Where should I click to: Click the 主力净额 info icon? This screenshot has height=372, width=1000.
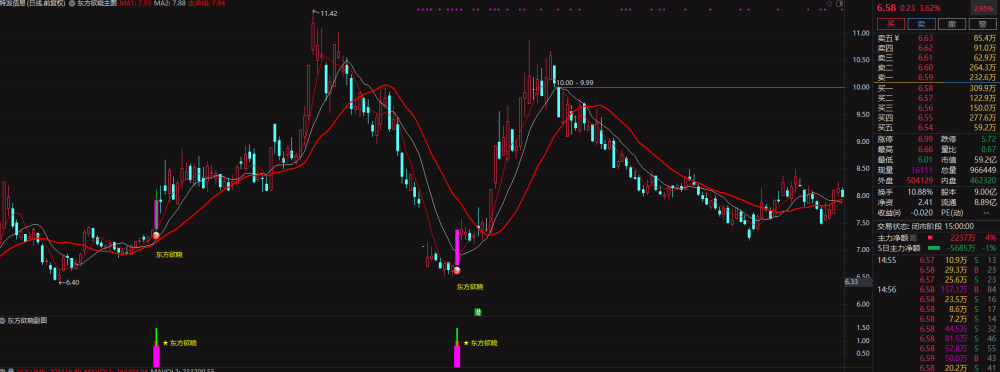(x=913, y=237)
